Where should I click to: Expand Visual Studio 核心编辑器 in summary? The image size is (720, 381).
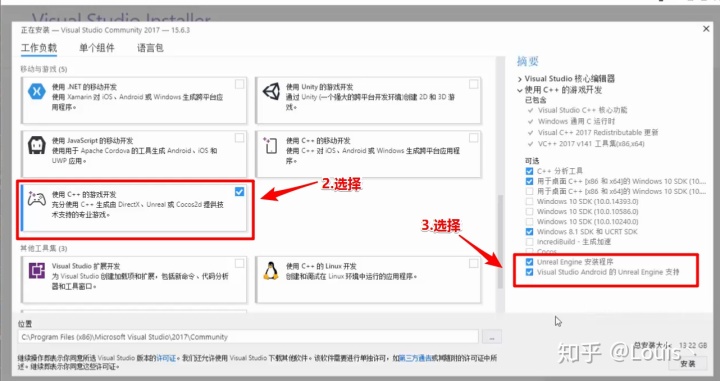click(520, 79)
